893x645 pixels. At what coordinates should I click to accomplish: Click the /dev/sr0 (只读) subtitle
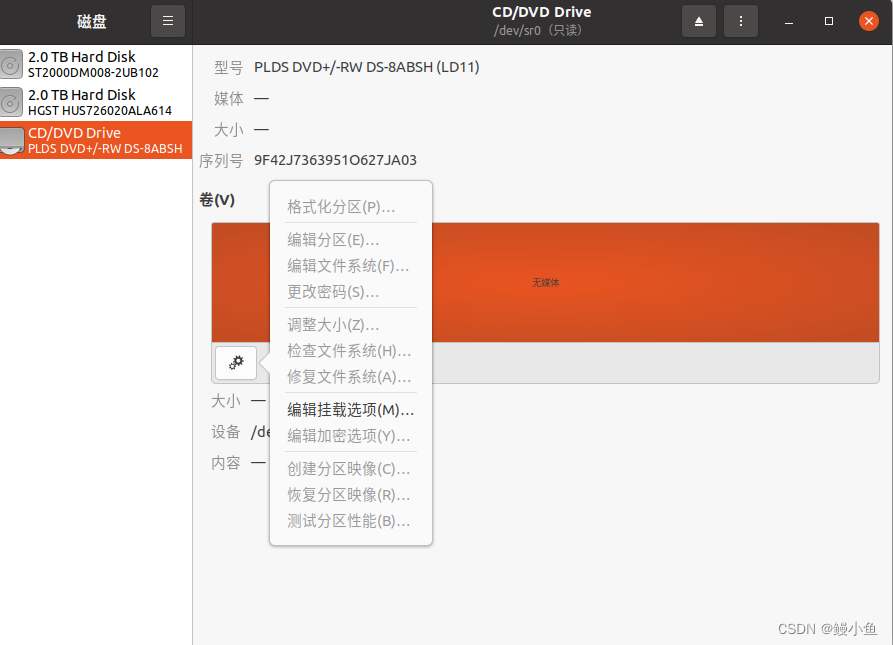click(x=538, y=30)
